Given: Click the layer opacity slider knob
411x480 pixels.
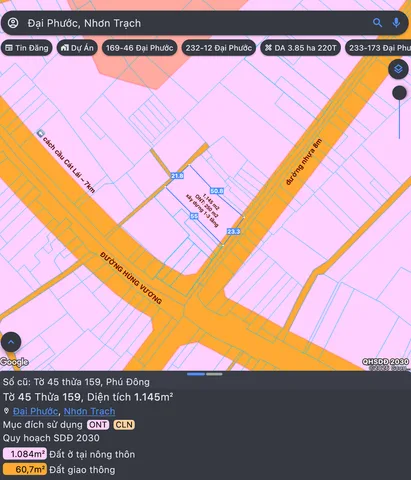Looking at the screenshot, I should coord(399,93).
